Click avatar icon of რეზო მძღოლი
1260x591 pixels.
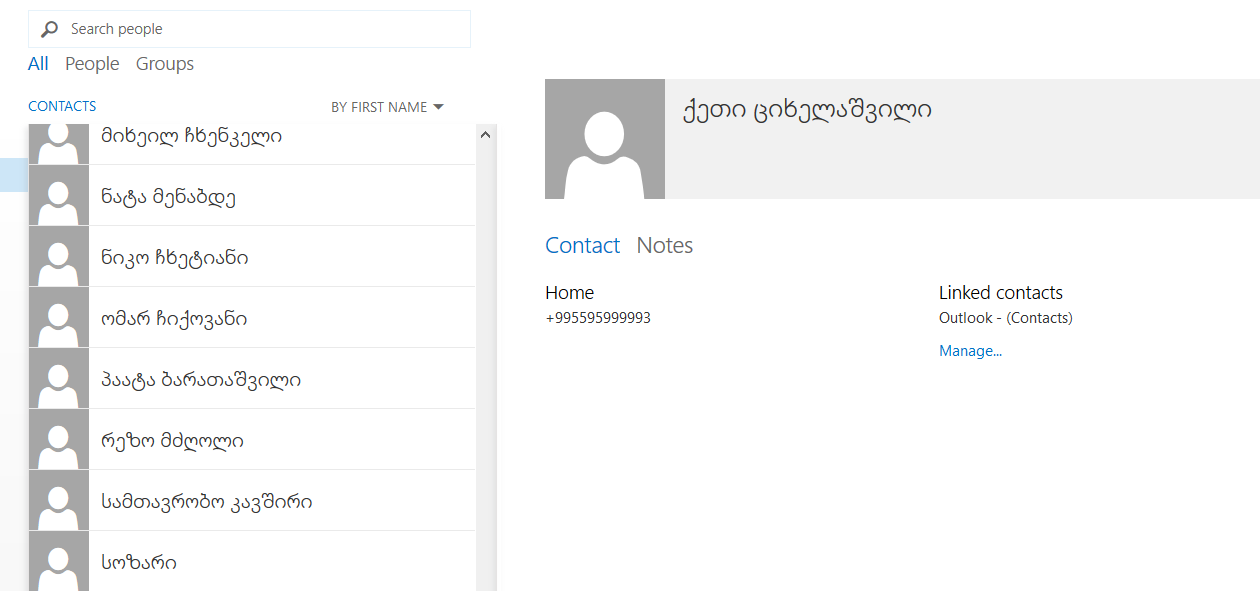59,440
